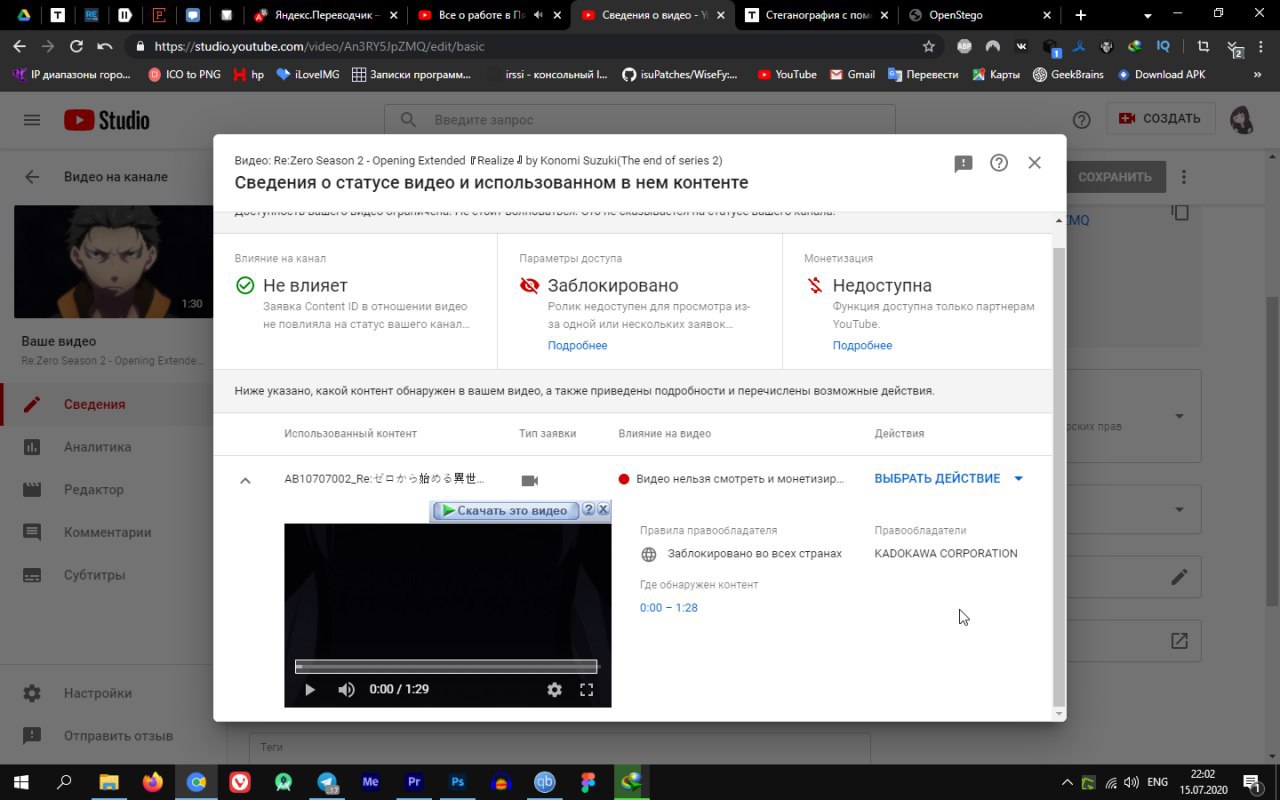Screen dimensions: 1280x800
Task: Focus the Введите запрос search field
Action: [x=640, y=120]
